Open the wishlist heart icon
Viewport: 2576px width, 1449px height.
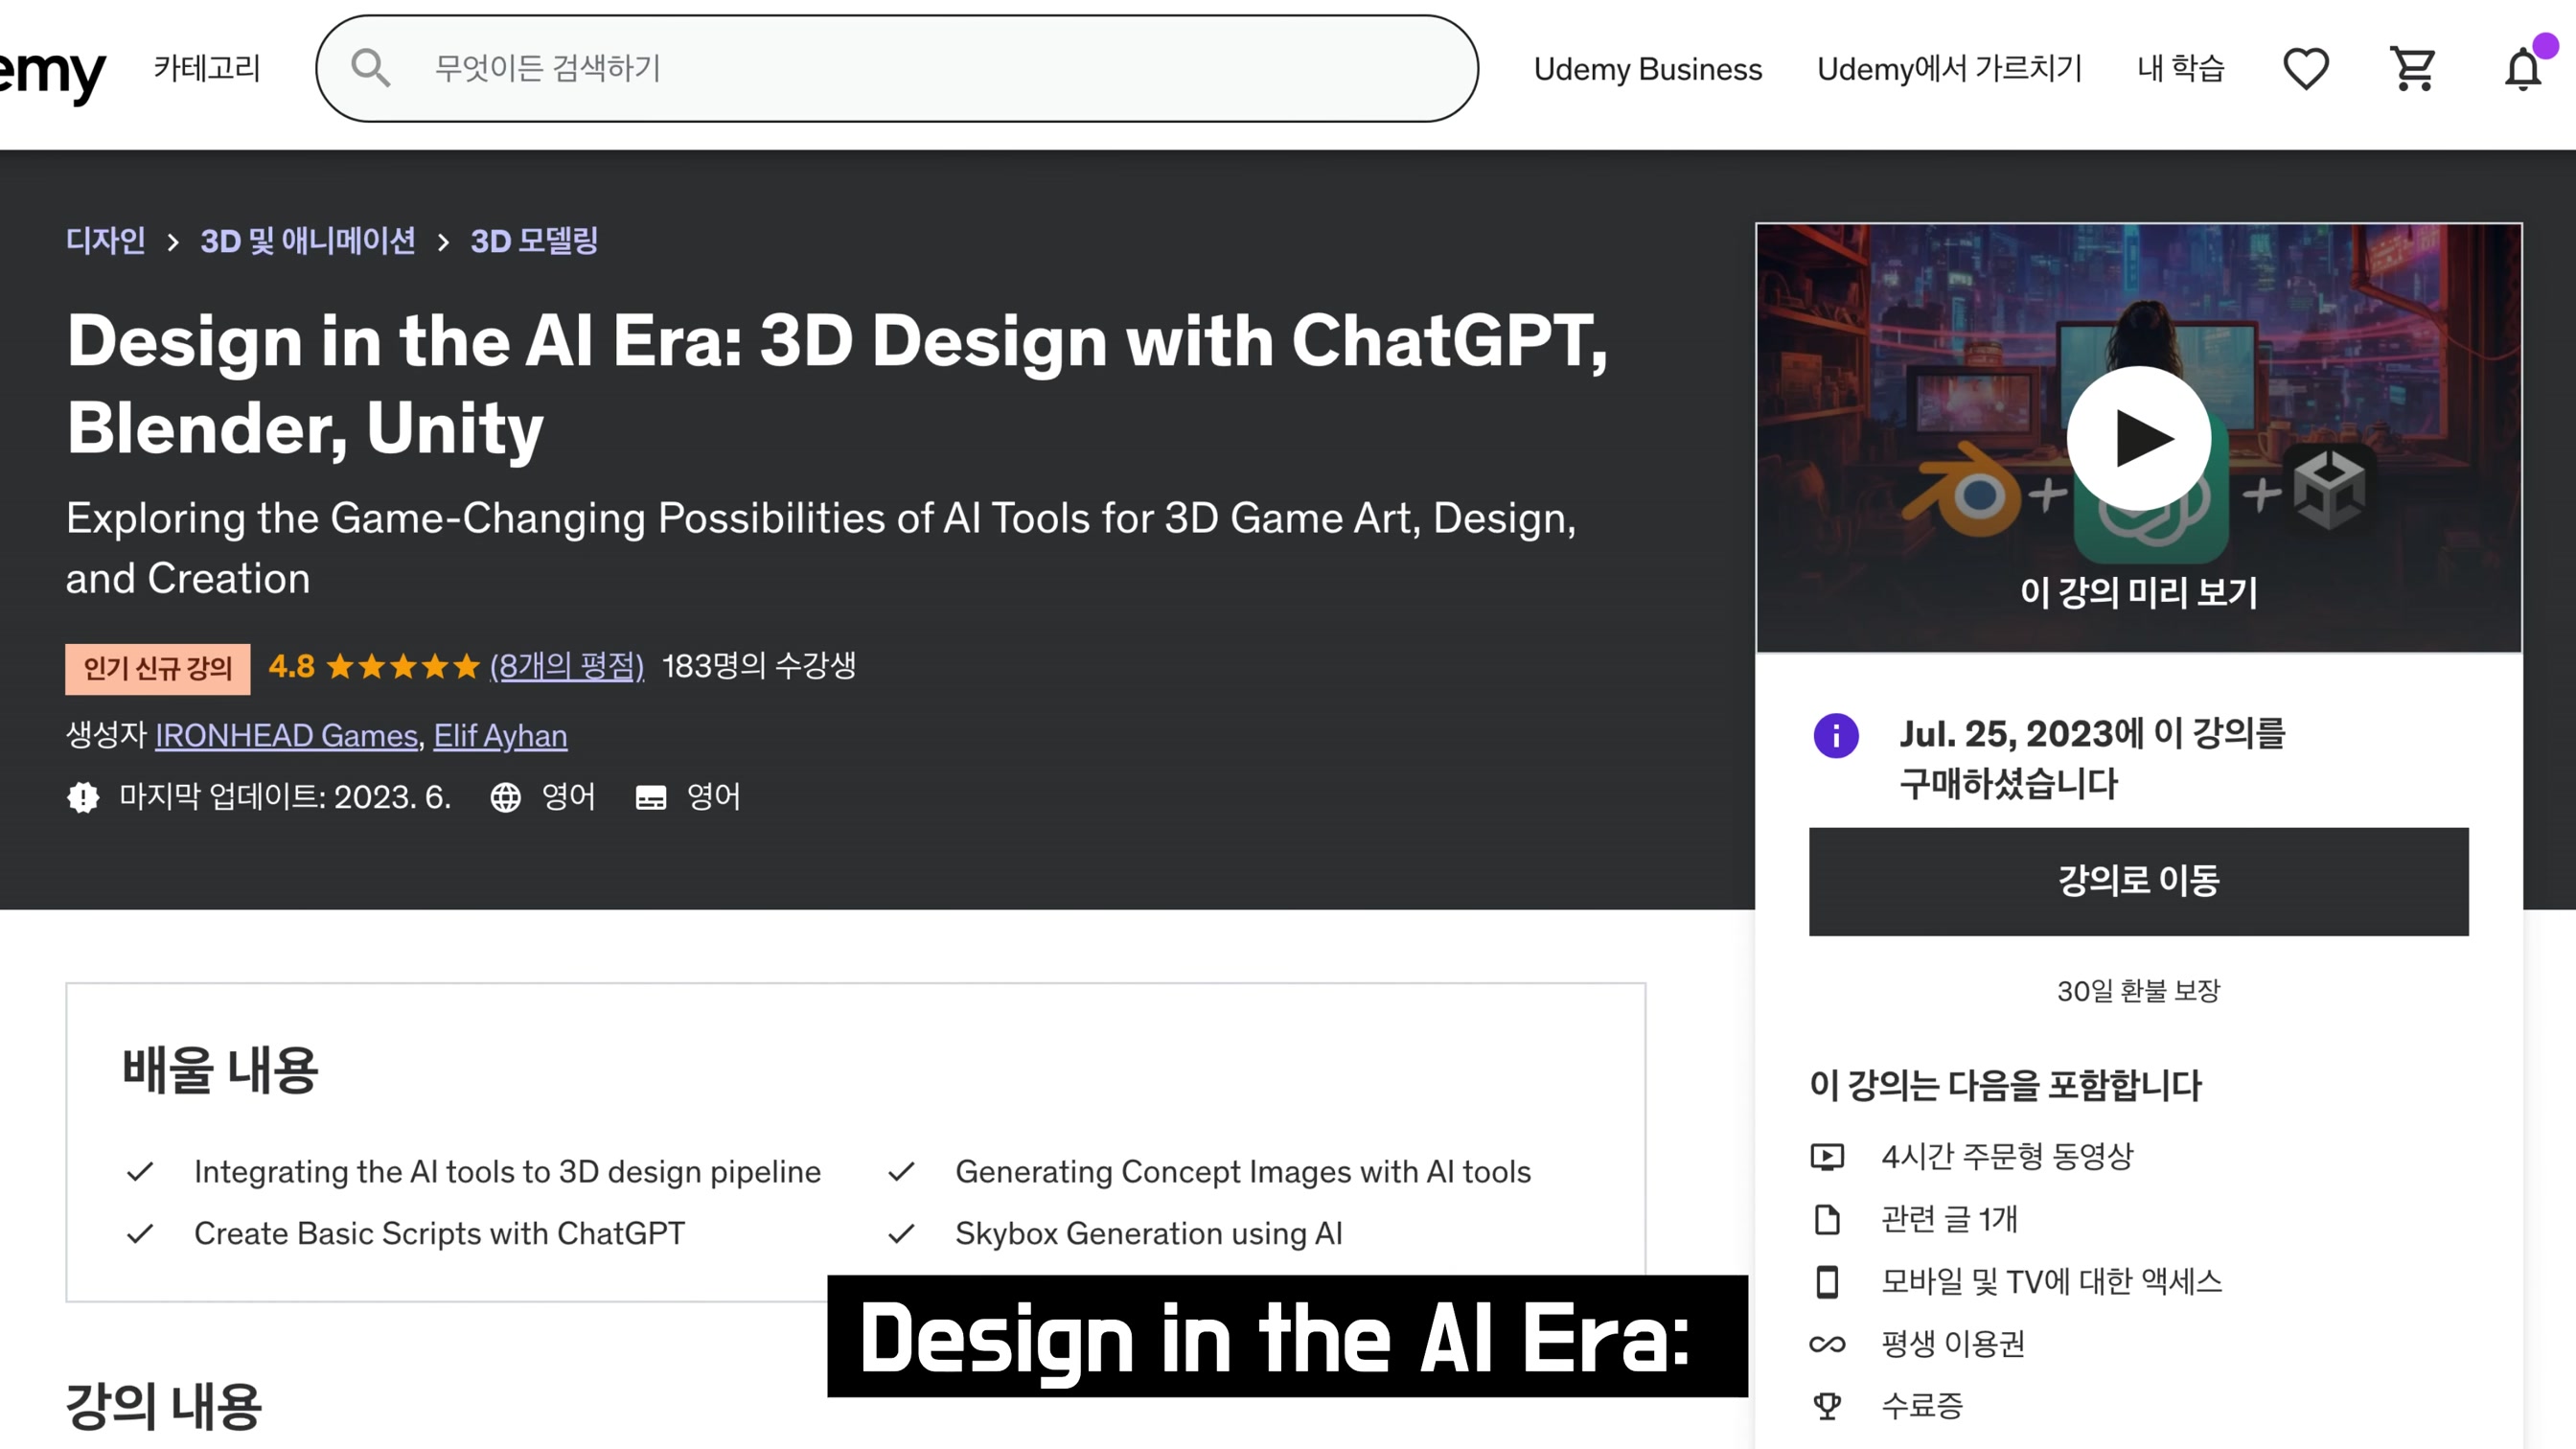[2306, 69]
